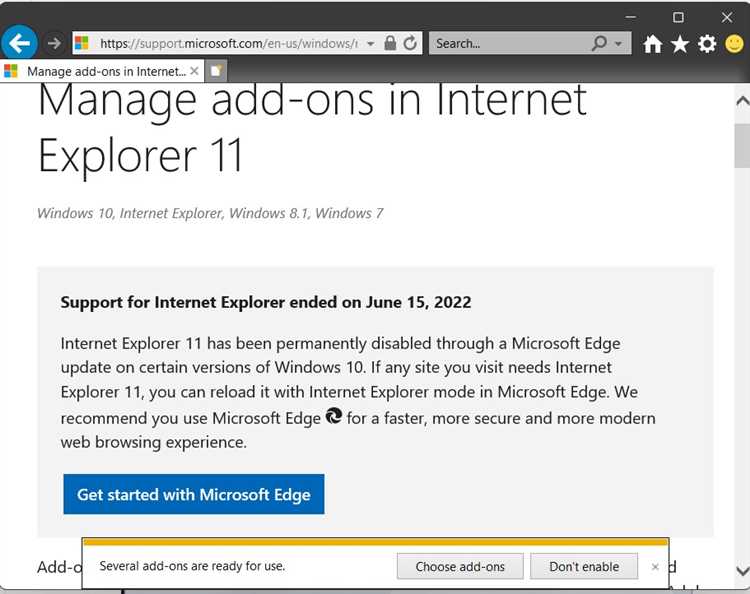This screenshot has height=594, width=750.
Task: Click the blue Back arrow button
Action: (x=19, y=43)
